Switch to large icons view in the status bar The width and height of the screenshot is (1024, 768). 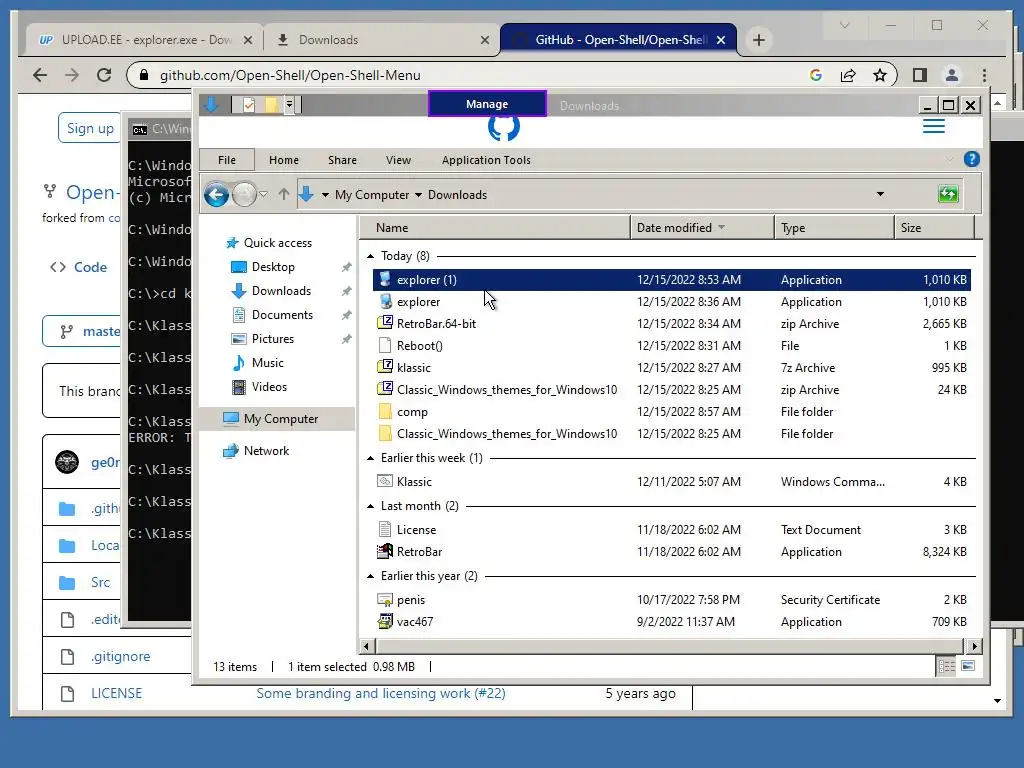click(968, 666)
